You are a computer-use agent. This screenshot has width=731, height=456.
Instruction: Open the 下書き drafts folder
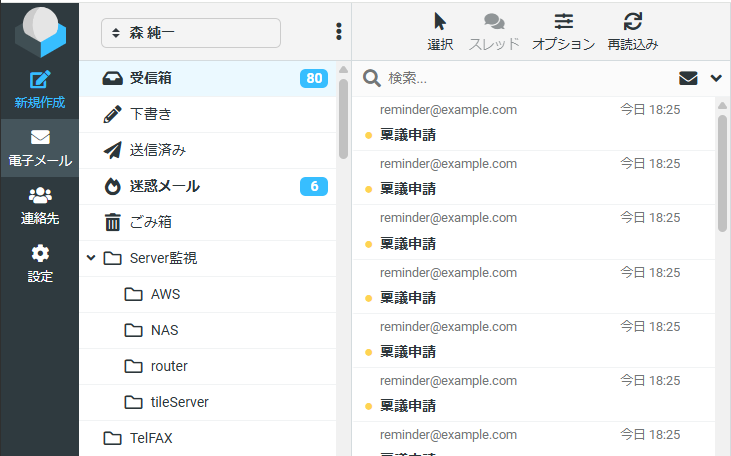pyautogui.click(x=208, y=114)
